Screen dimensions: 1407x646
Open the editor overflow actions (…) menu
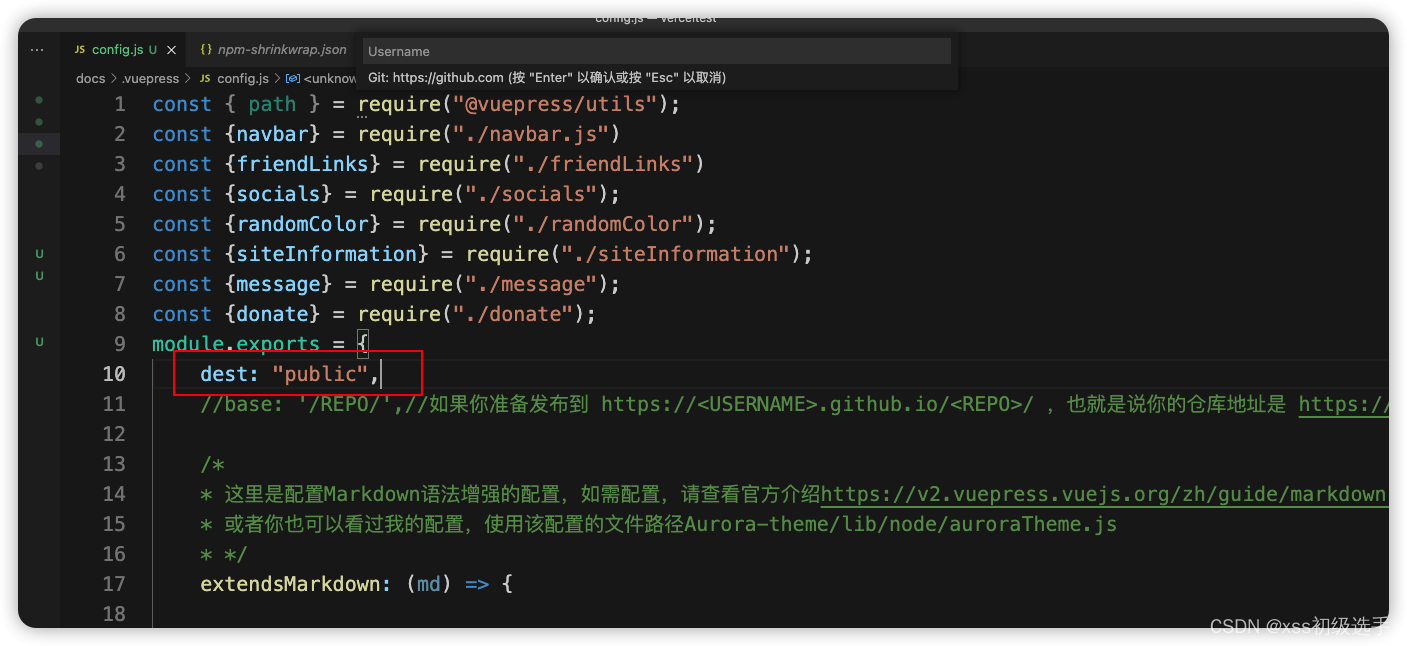coord(37,48)
